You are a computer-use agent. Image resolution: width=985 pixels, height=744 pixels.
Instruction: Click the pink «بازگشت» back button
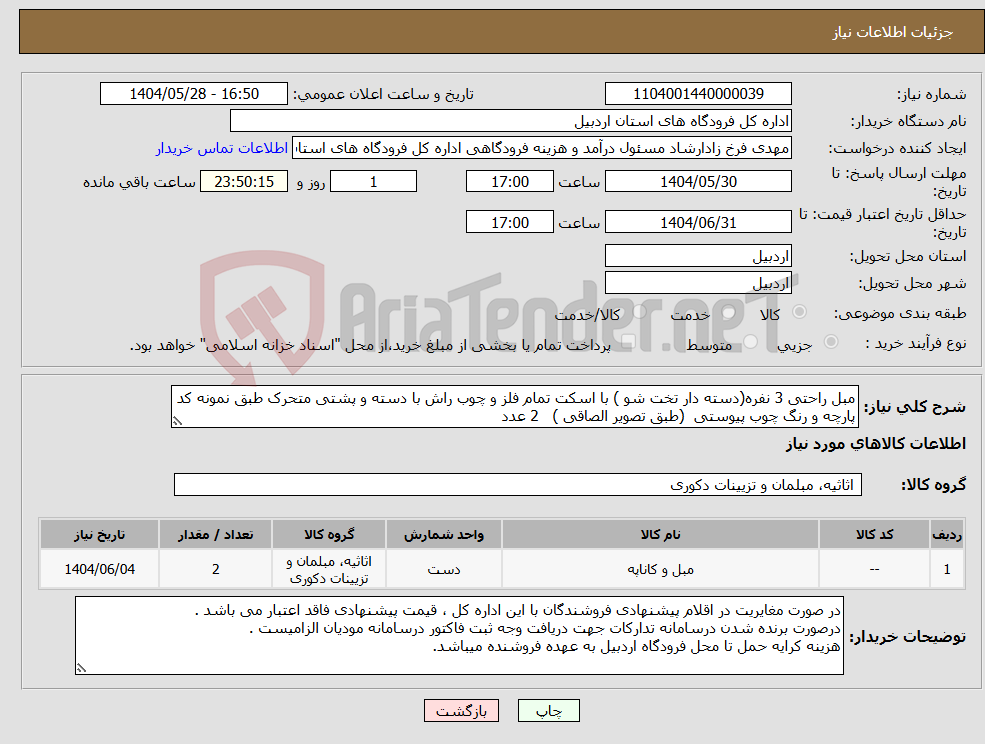tap(461, 710)
